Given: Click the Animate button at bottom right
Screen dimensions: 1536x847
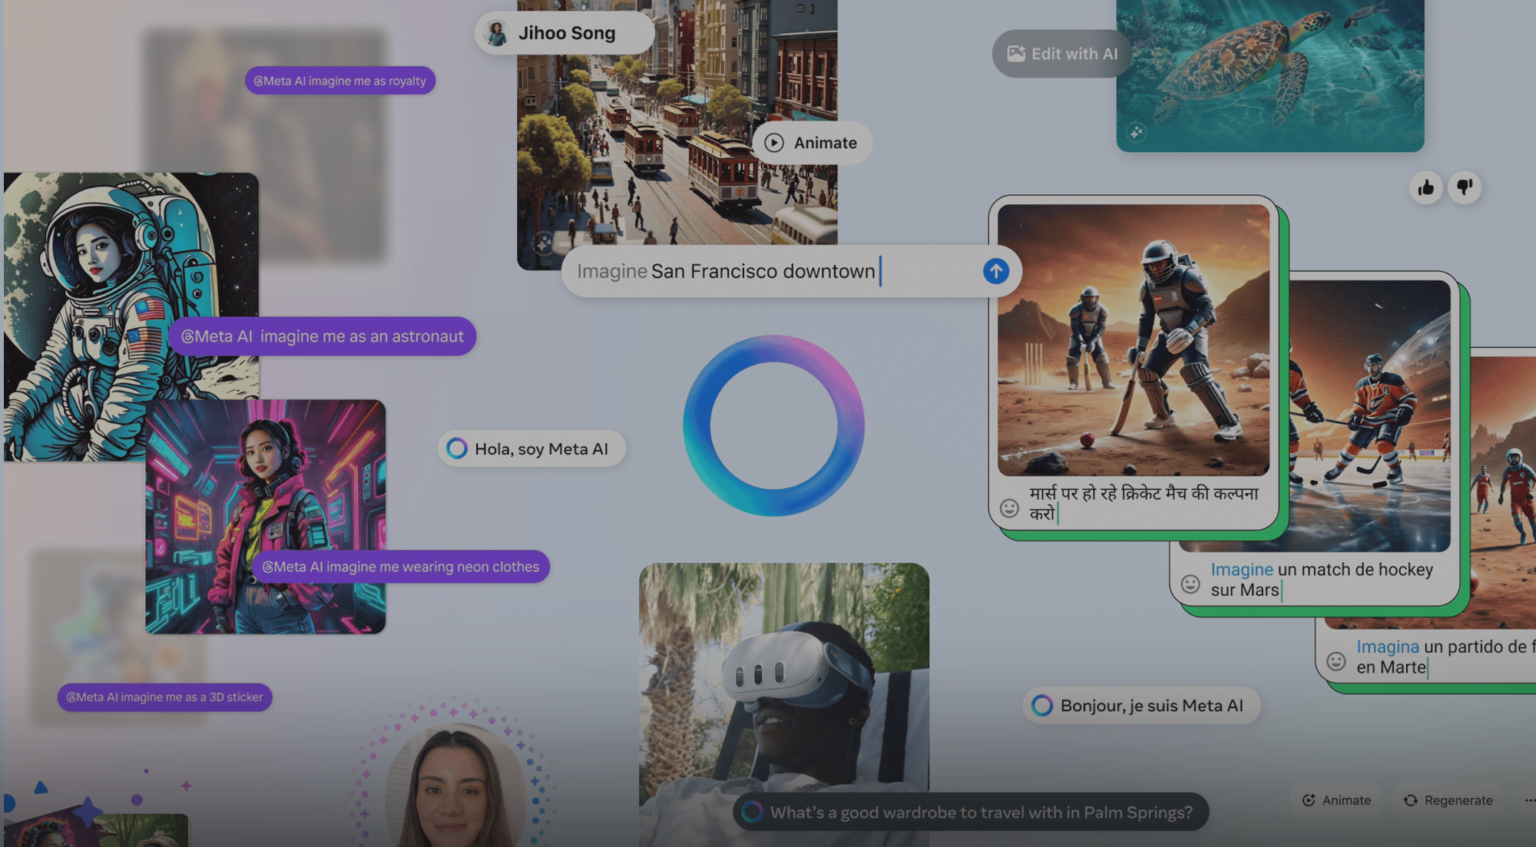Looking at the screenshot, I should (x=1336, y=800).
